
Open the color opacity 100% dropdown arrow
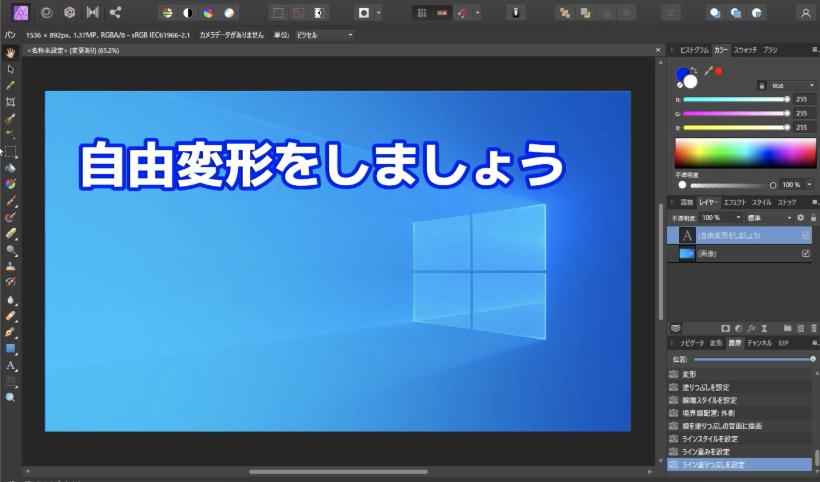(x=810, y=185)
